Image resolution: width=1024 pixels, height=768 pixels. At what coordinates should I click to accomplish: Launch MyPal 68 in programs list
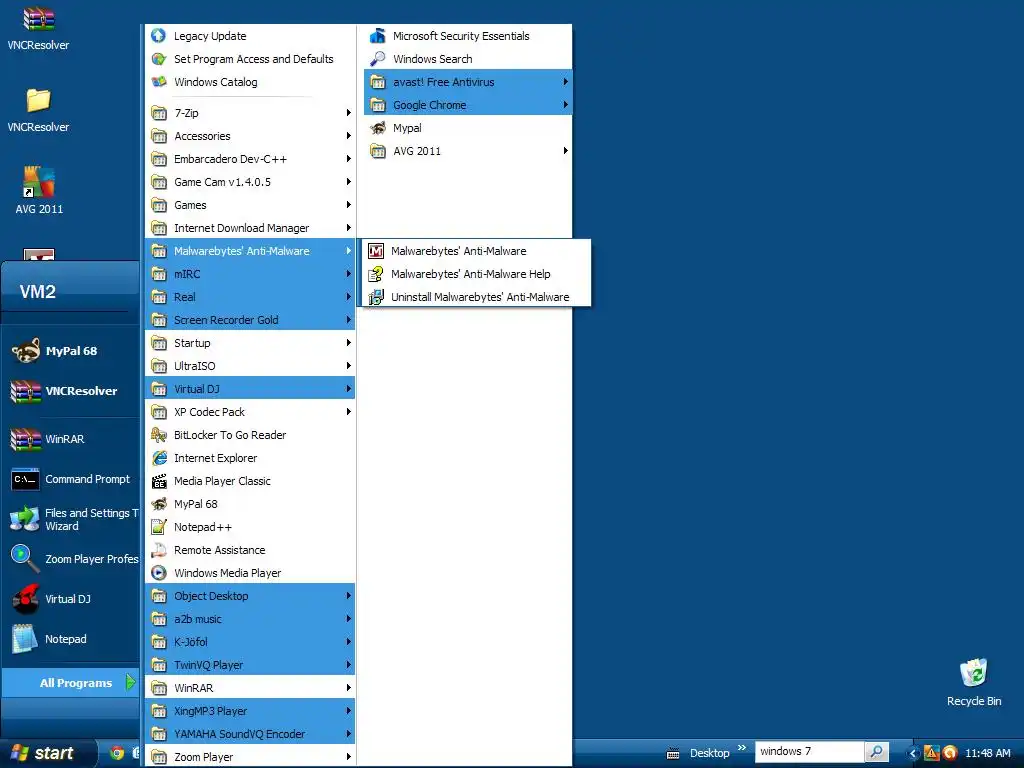249,504
